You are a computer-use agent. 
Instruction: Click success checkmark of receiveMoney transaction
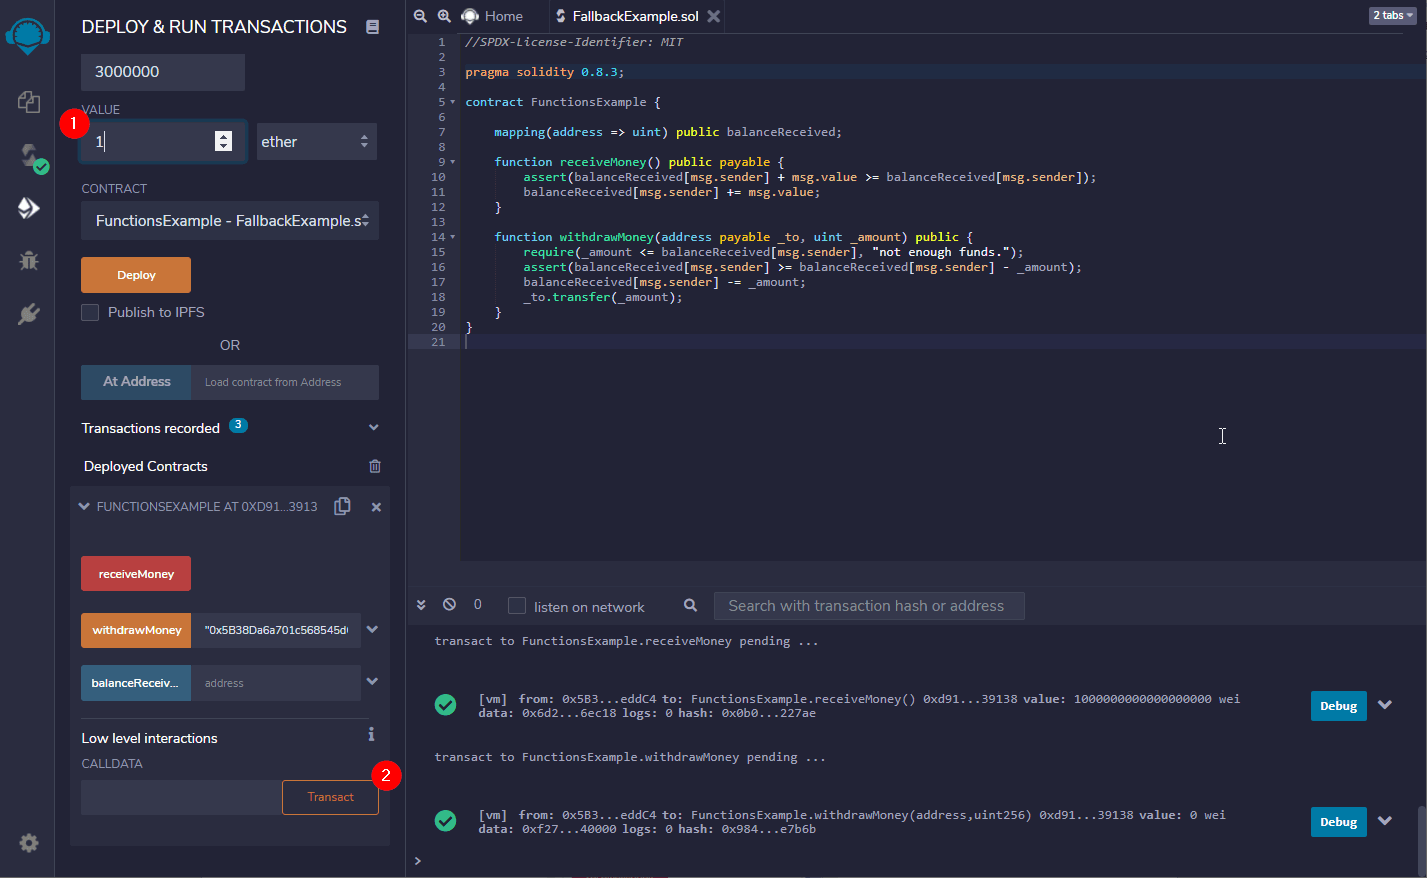pyautogui.click(x=446, y=705)
